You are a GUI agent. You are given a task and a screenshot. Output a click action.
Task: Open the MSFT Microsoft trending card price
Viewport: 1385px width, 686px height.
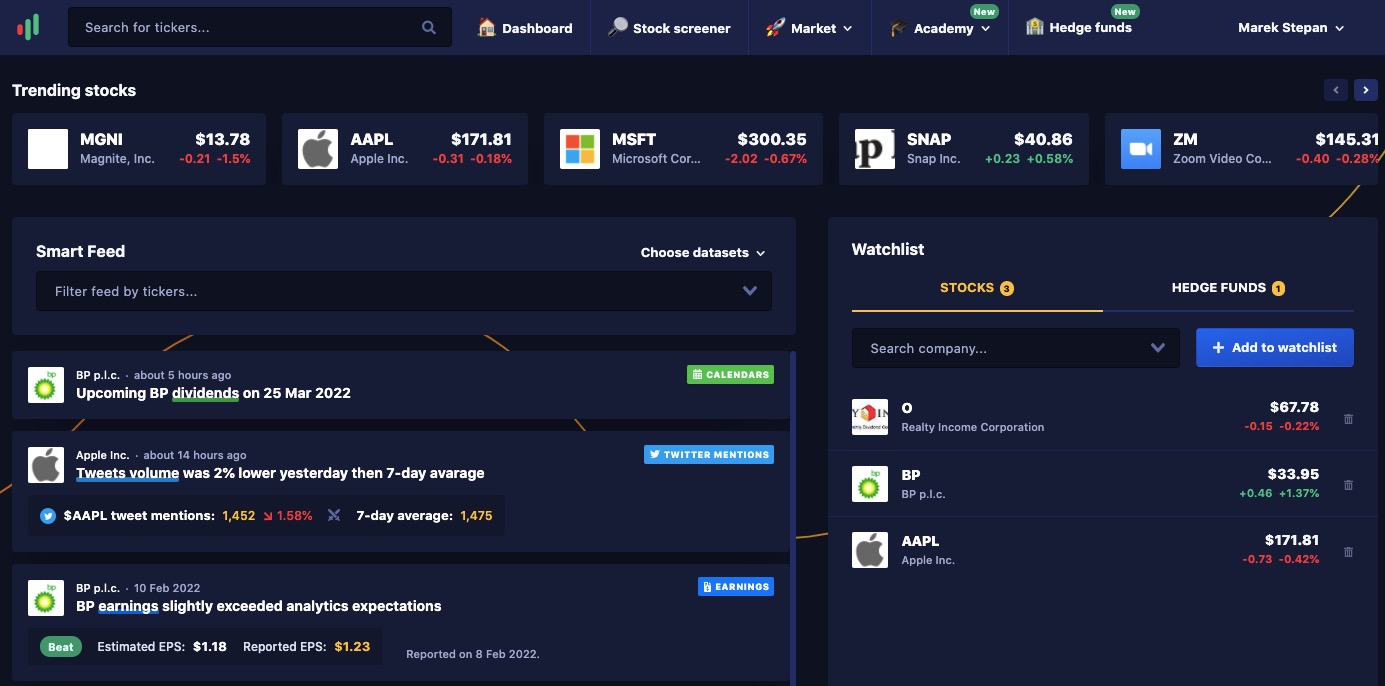[x=772, y=139]
